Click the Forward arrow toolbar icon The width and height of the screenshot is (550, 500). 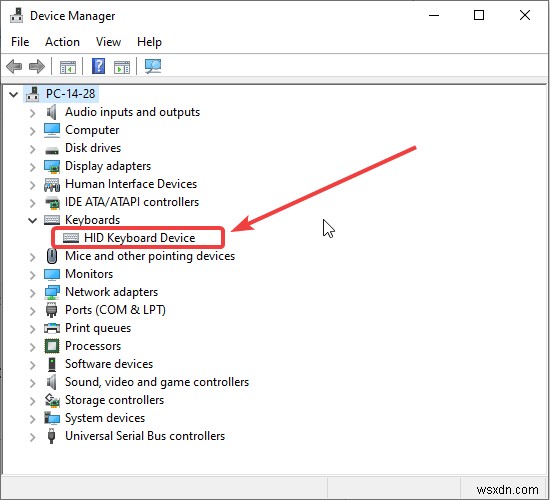(37, 66)
